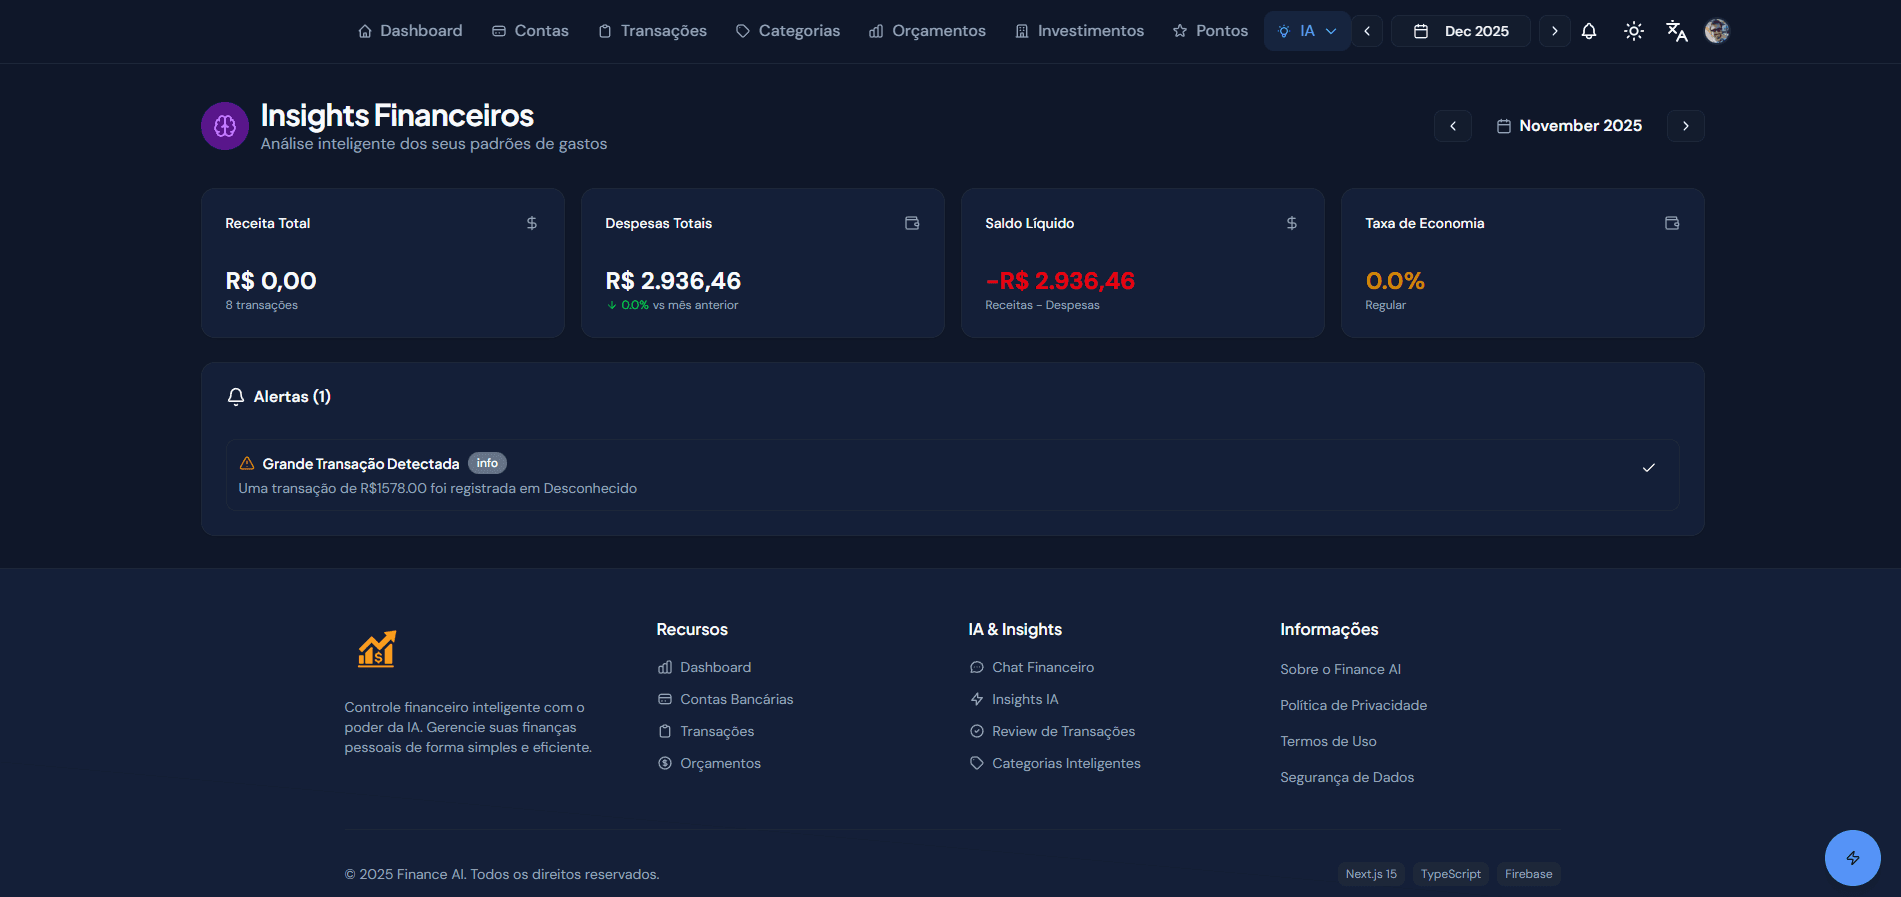This screenshot has width=1901, height=897.
Task: Click the Insights Financeiros heading
Action: pos(397,115)
